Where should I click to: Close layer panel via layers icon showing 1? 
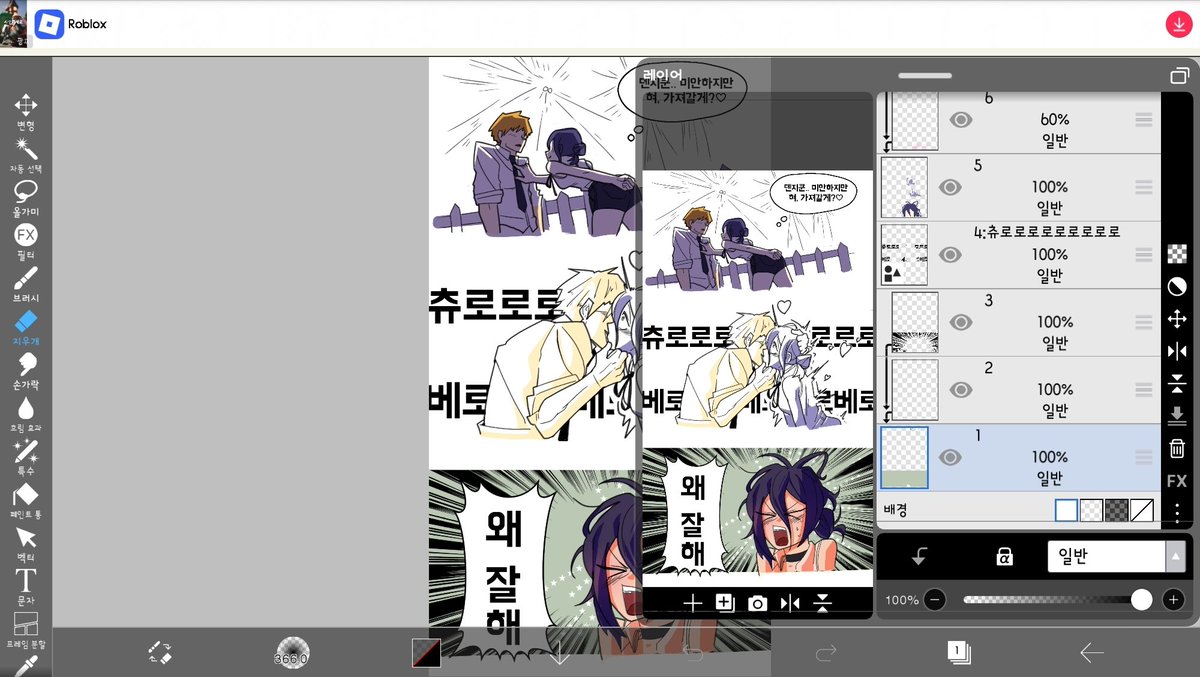(959, 653)
